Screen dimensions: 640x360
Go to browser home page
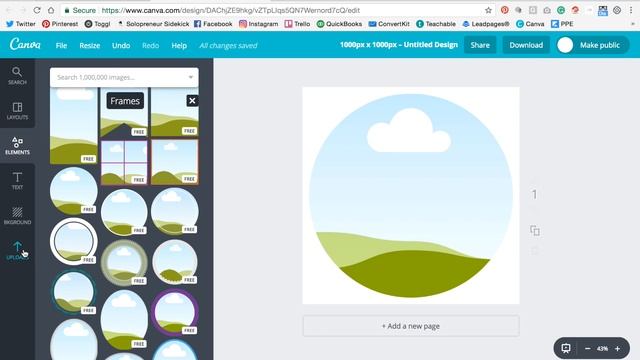tap(51, 10)
